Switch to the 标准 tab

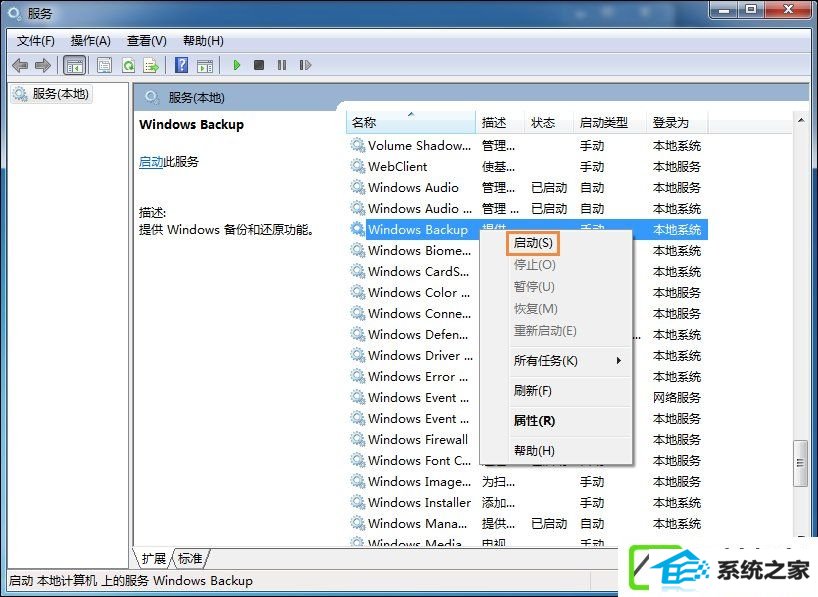pos(190,559)
